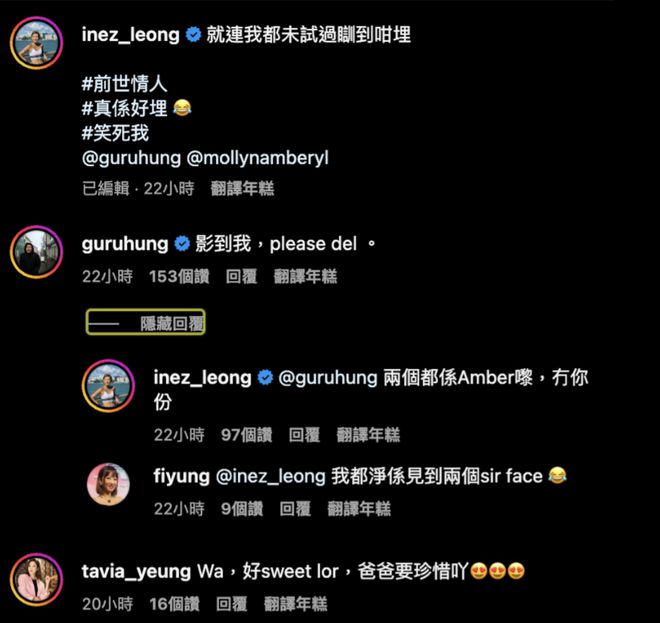Reply to guruhung's comment via 回覆
Image resolution: width=660 pixels, height=623 pixels.
(241, 277)
